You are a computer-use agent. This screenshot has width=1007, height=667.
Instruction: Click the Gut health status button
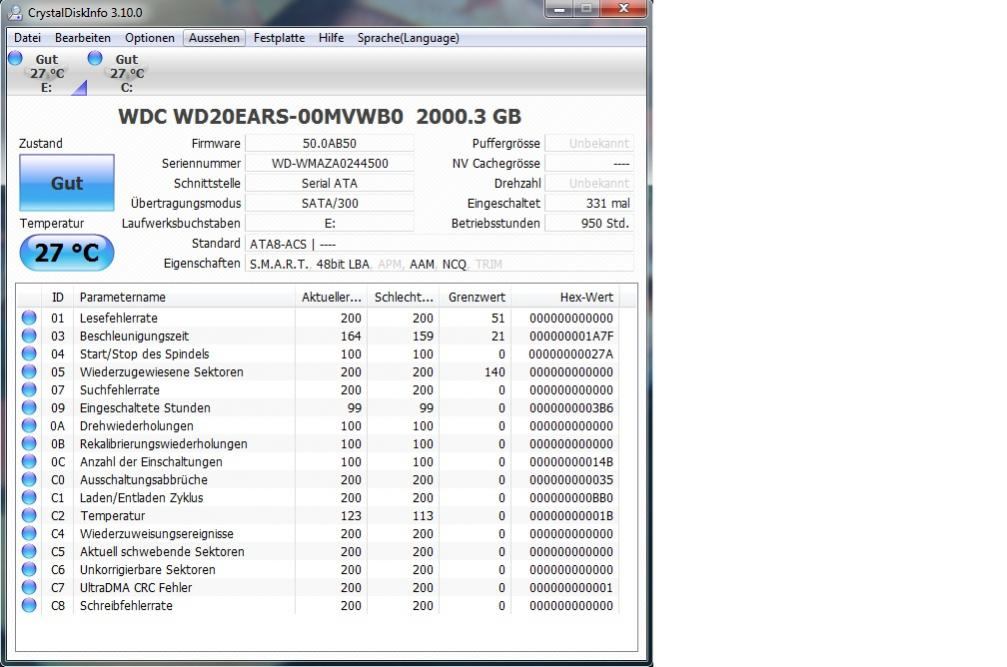[x=67, y=183]
